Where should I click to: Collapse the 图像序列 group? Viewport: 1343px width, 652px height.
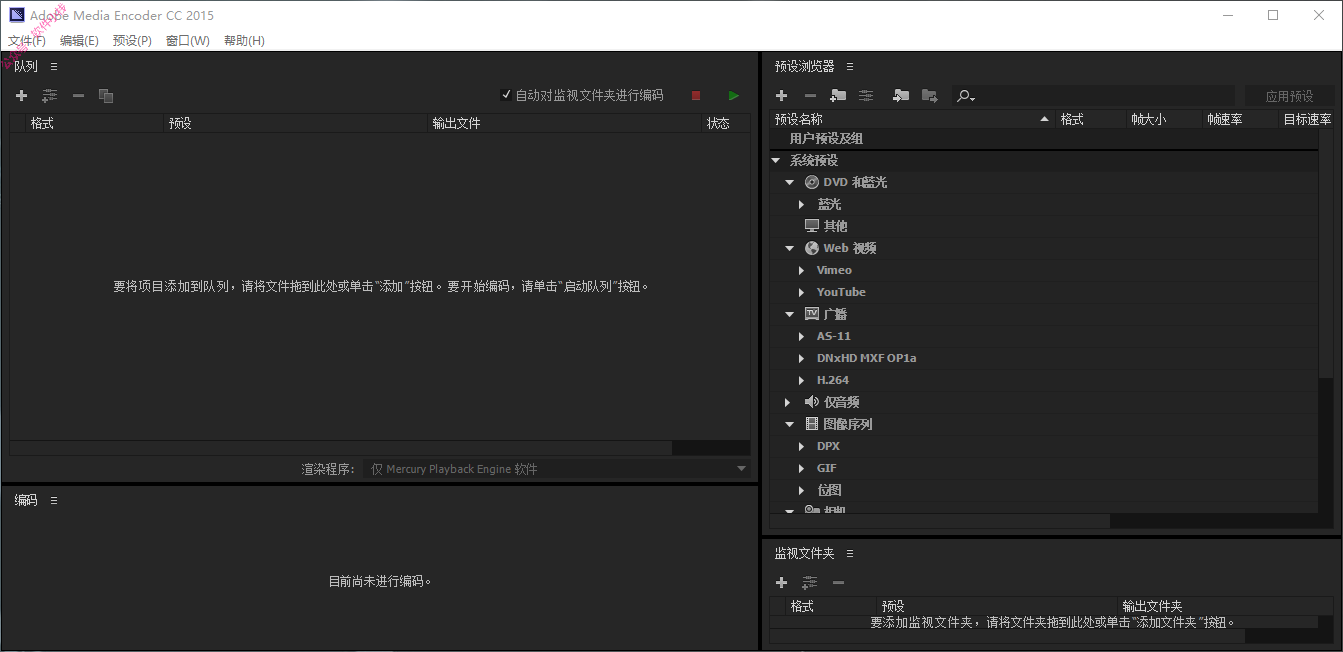coord(790,425)
